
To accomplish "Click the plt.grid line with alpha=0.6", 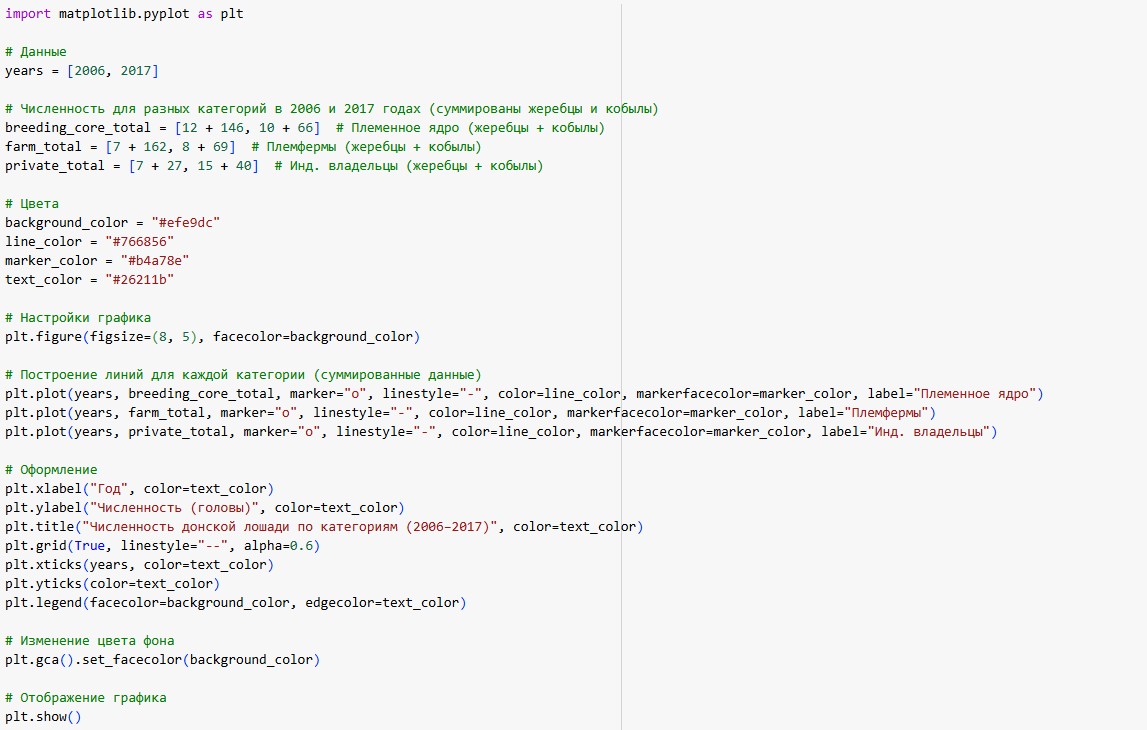I will click(x=162, y=546).
